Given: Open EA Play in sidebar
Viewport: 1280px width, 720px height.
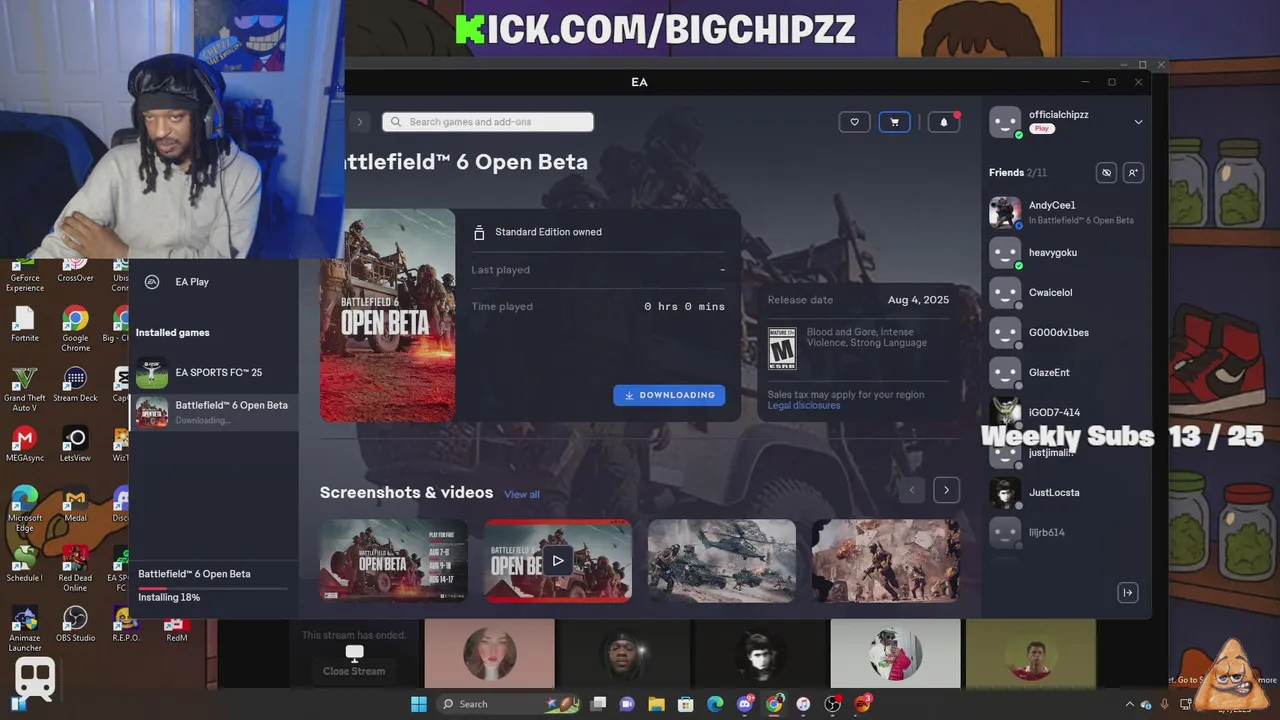Looking at the screenshot, I should tap(192, 282).
